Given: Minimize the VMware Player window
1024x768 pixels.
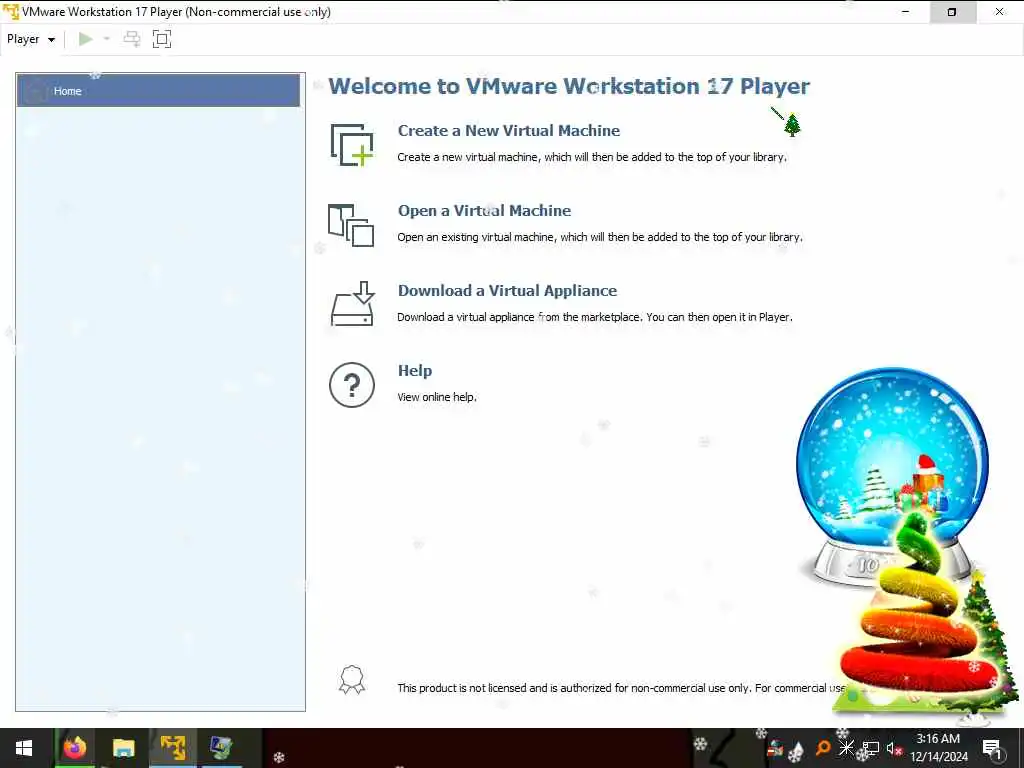Looking at the screenshot, I should pos(906,12).
